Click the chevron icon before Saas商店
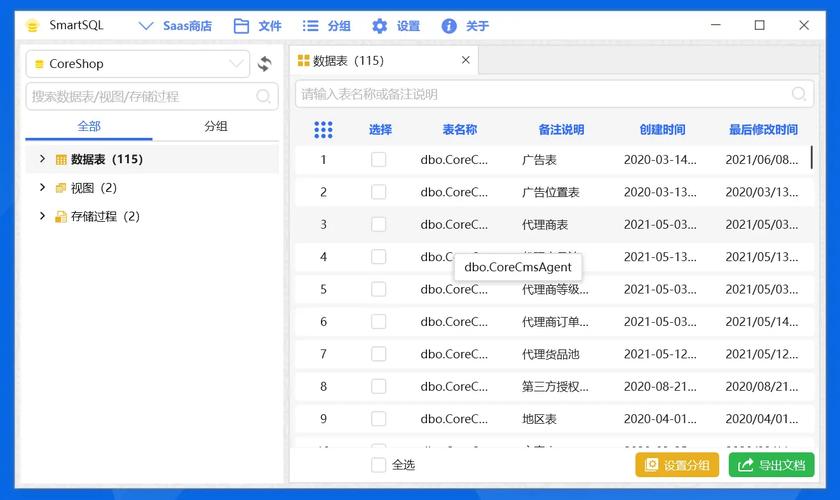Image resolution: width=840 pixels, height=500 pixels. tap(146, 26)
